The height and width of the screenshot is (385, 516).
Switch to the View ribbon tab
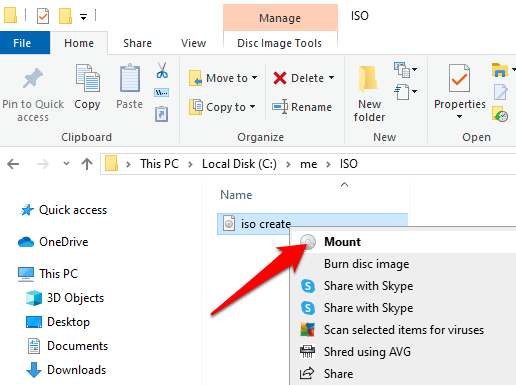click(193, 43)
